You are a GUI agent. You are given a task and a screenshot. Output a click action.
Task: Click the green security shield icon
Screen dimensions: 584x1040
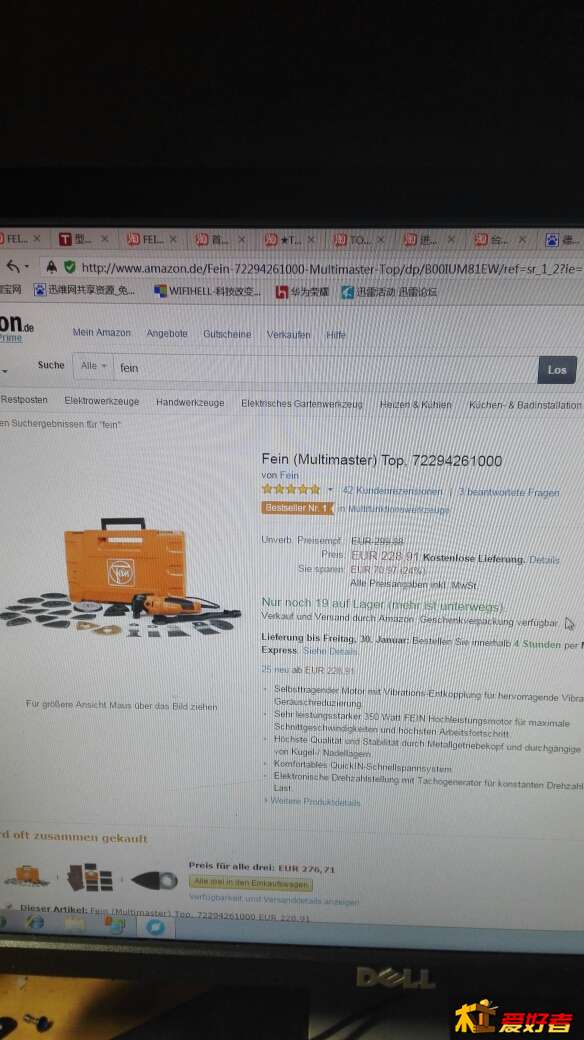[x=70, y=267]
